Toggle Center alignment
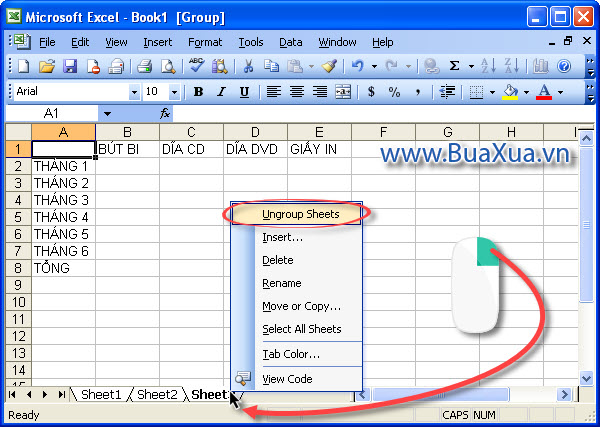600x427 pixels. 297,92
